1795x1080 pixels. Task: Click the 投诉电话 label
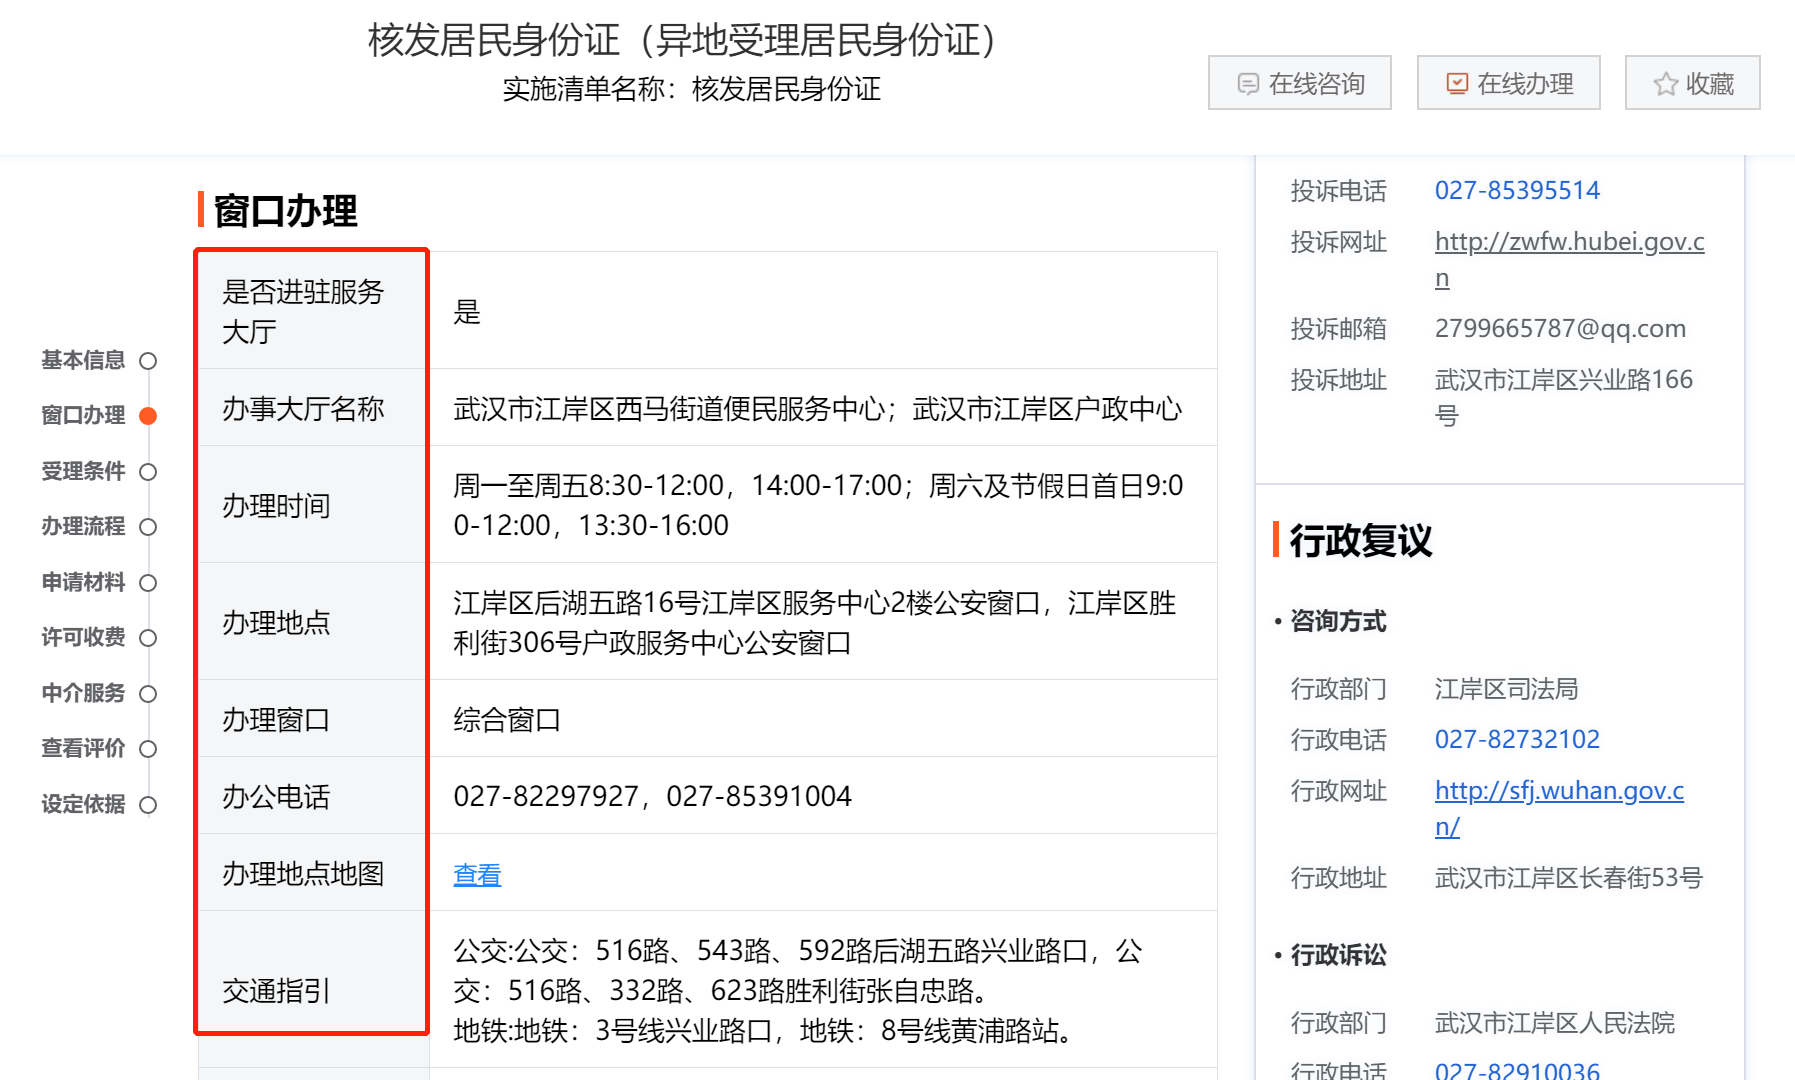(x=1338, y=190)
